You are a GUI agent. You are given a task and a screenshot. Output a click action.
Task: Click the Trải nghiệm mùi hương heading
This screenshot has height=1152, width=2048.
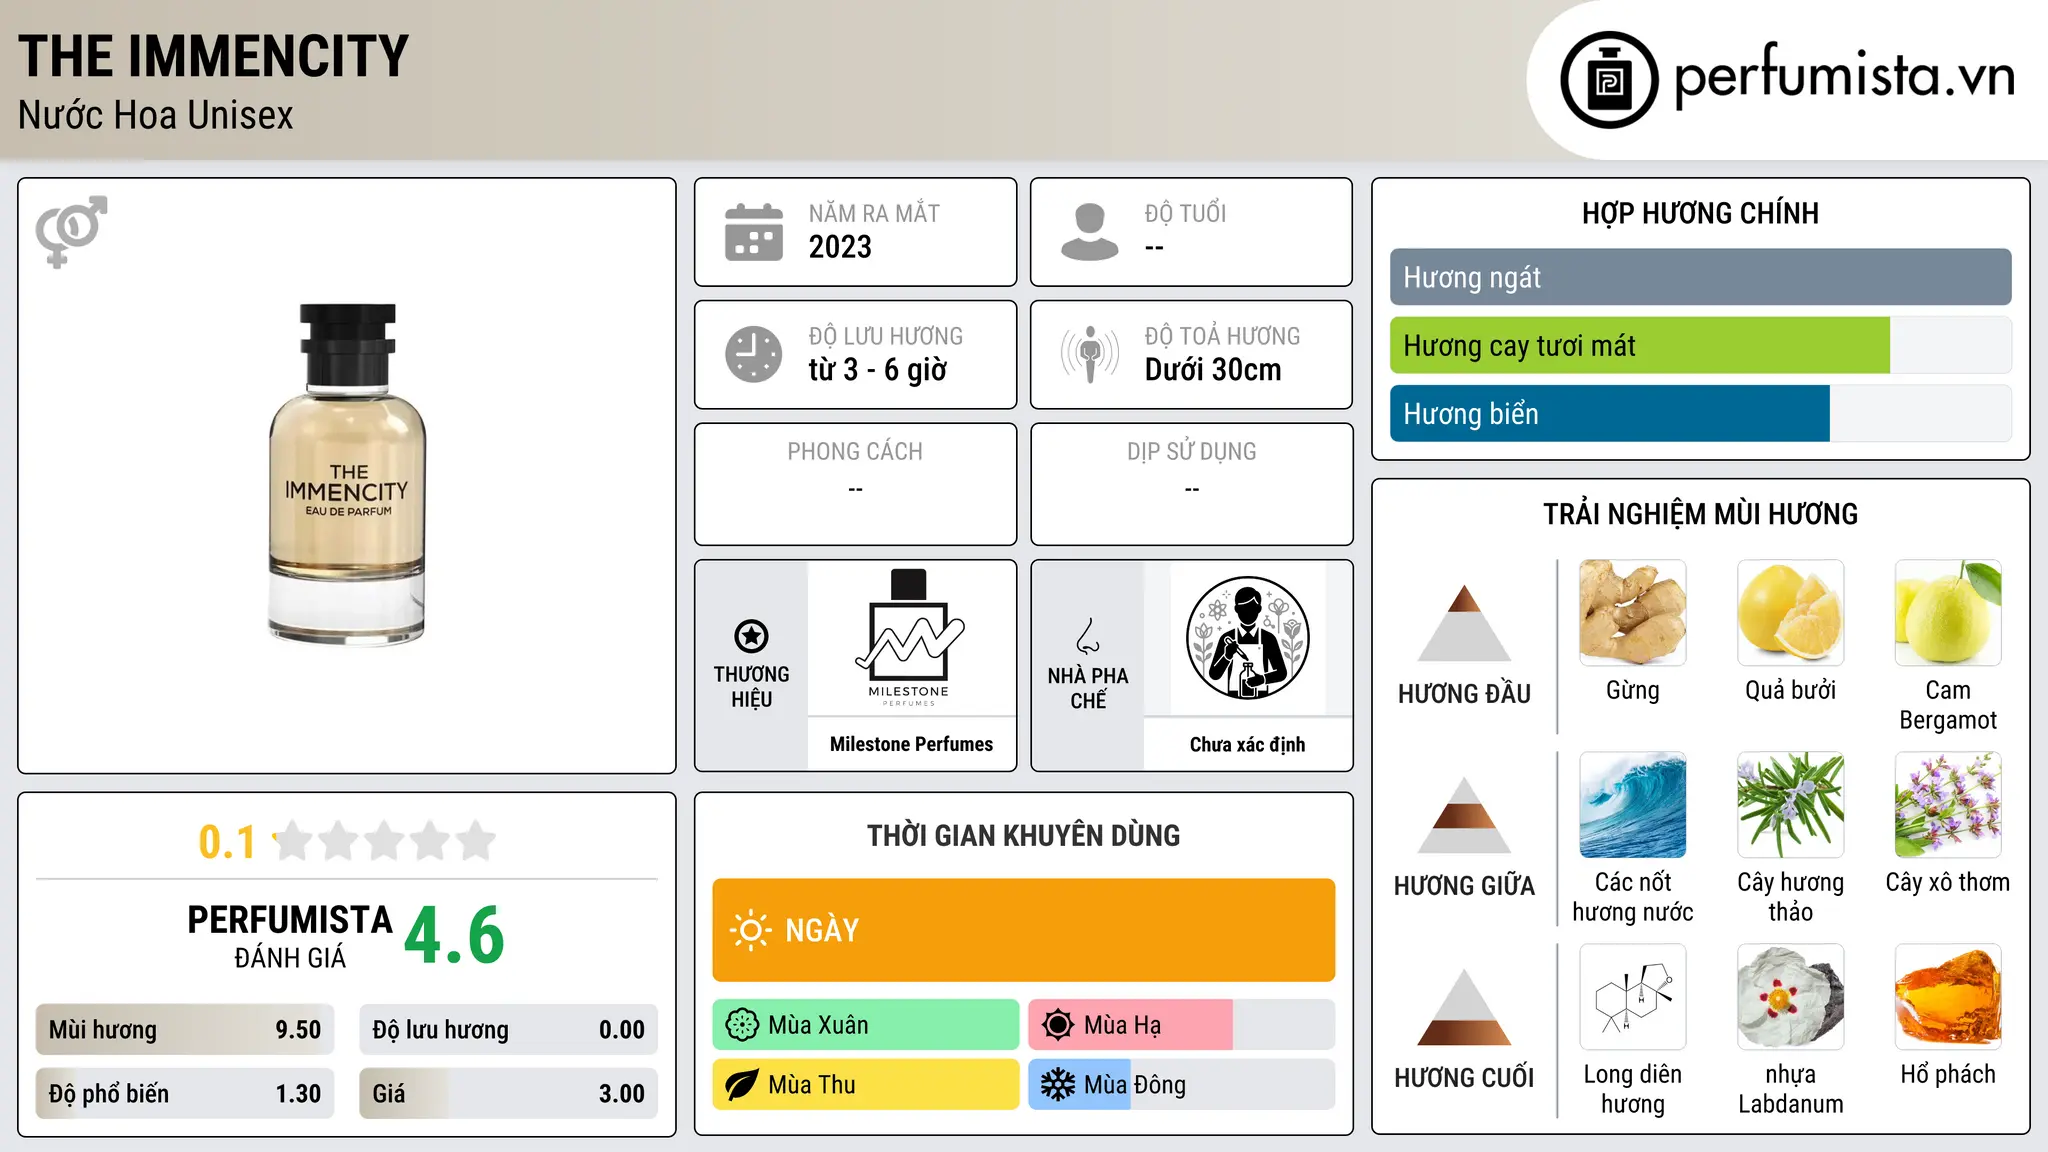click(x=1700, y=514)
